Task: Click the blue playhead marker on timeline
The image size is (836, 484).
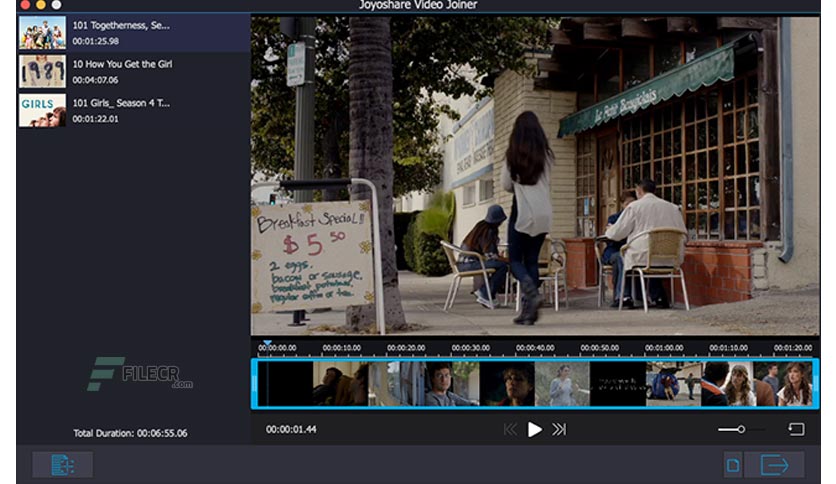Action: pyautogui.click(x=267, y=343)
